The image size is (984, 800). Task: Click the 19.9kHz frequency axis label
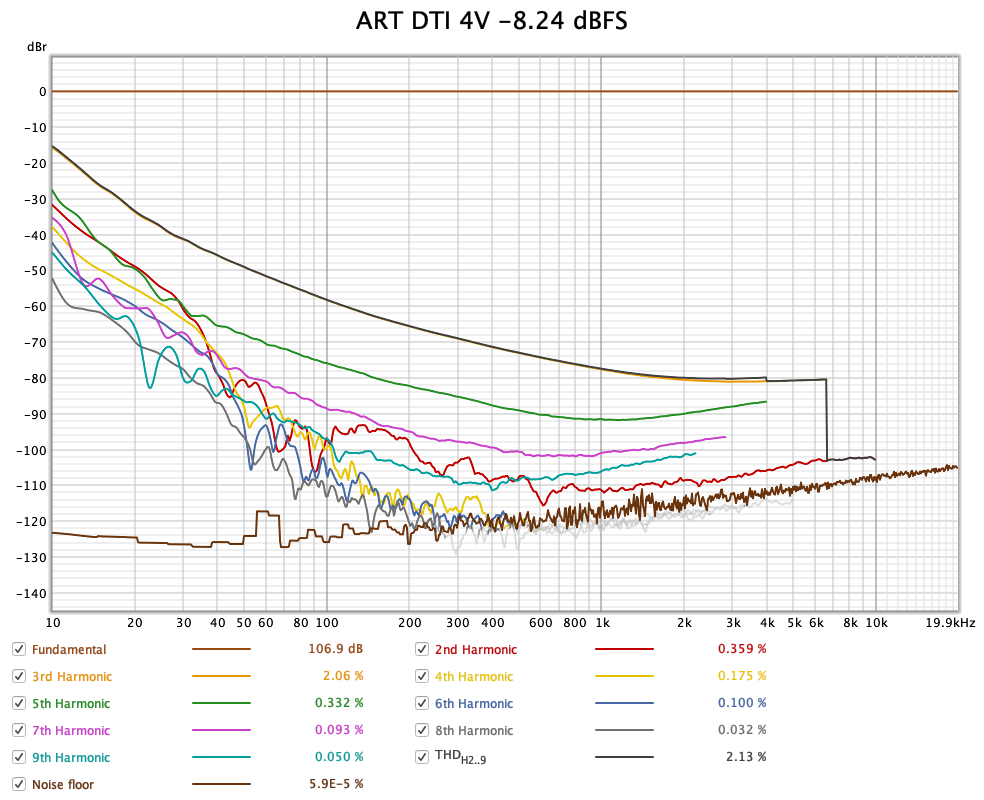coord(951,623)
